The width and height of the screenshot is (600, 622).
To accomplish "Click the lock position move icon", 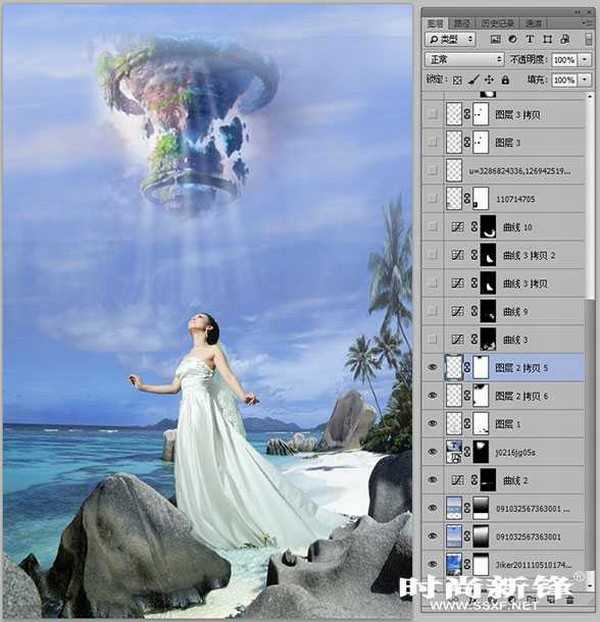I will 489,79.
